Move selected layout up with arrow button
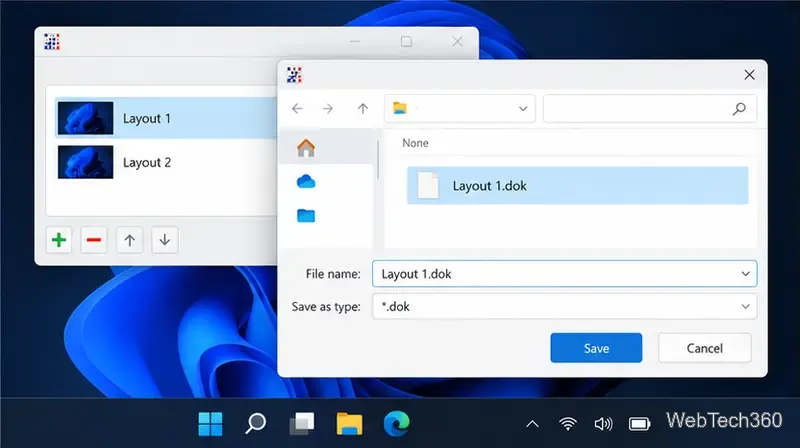Screen dimensions: 800x448 pyautogui.click(x=130, y=240)
